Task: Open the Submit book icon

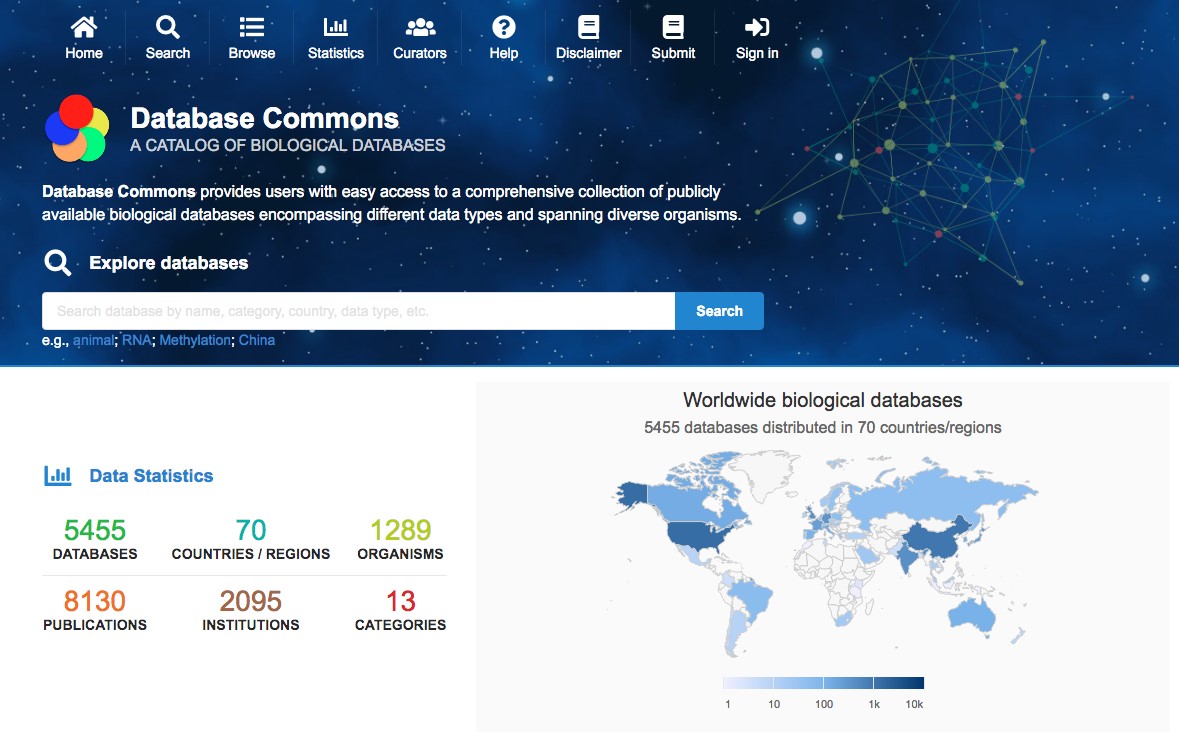Action: coord(673,27)
